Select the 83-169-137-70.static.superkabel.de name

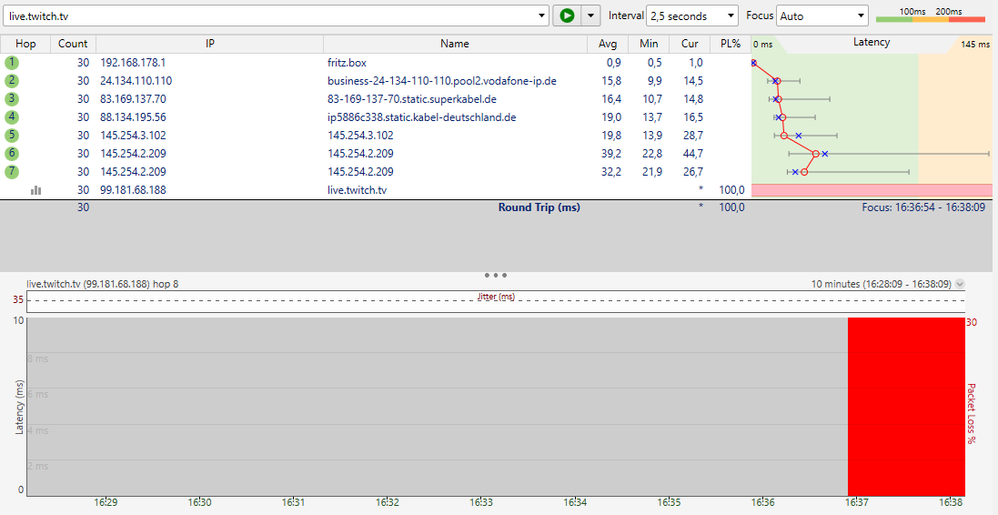point(412,99)
